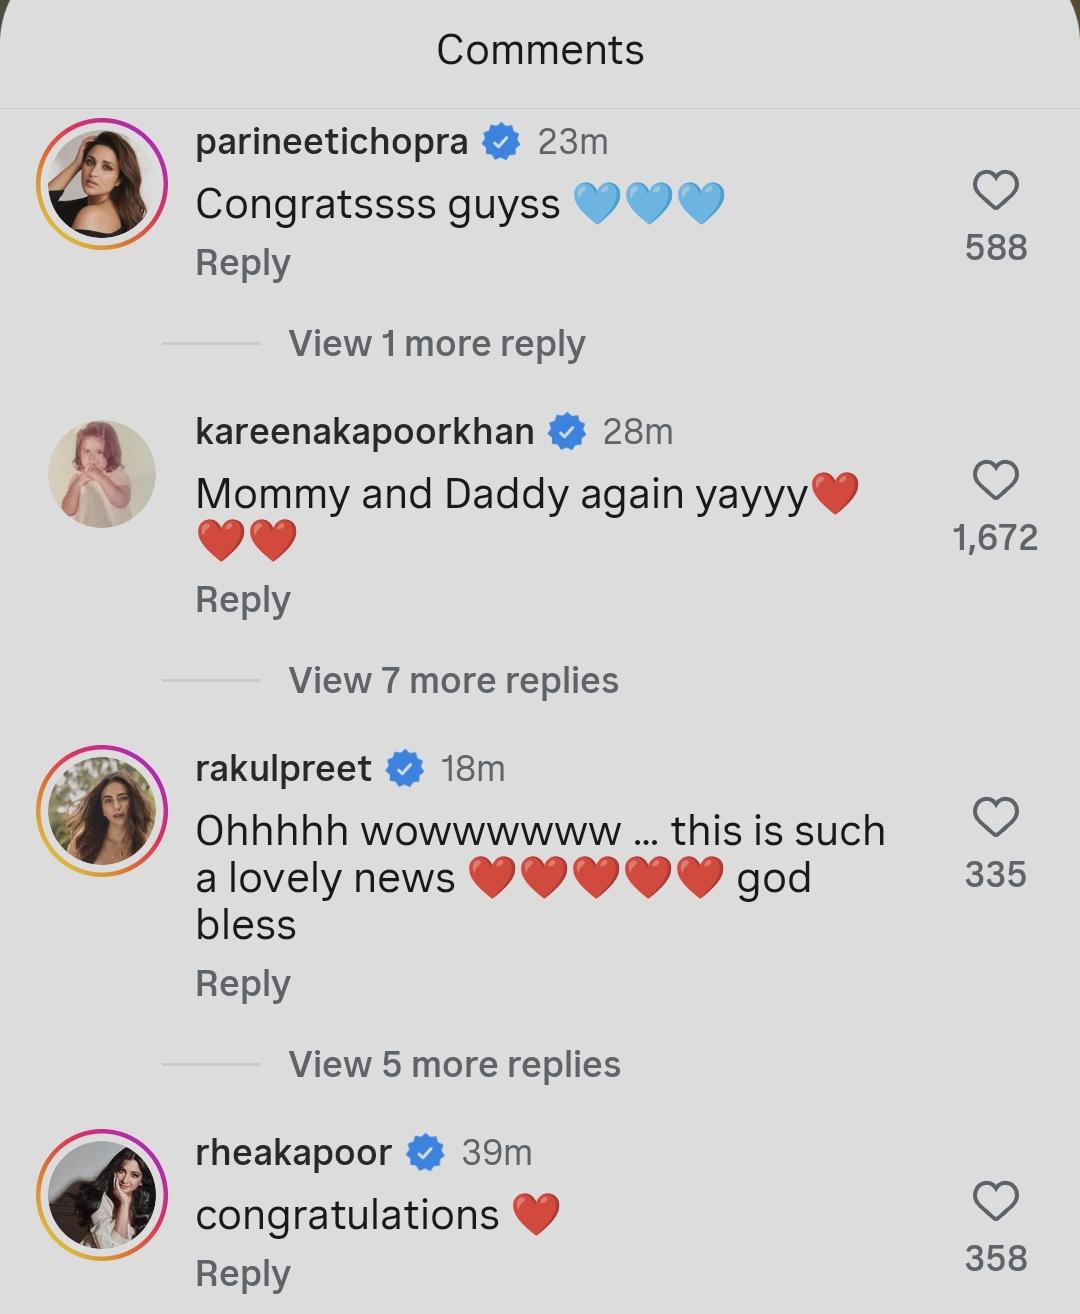Open kareenakapoorkhan's avatar photo
This screenshot has width=1080, height=1314.
pyautogui.click(x=102, y=474)
